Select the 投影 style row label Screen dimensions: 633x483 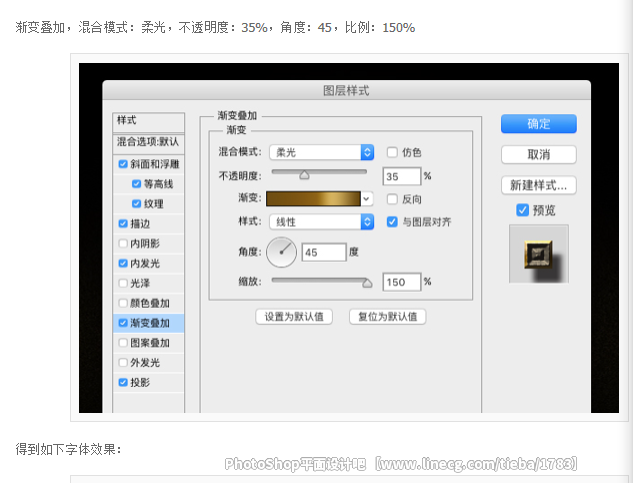(x=140, y=382)
